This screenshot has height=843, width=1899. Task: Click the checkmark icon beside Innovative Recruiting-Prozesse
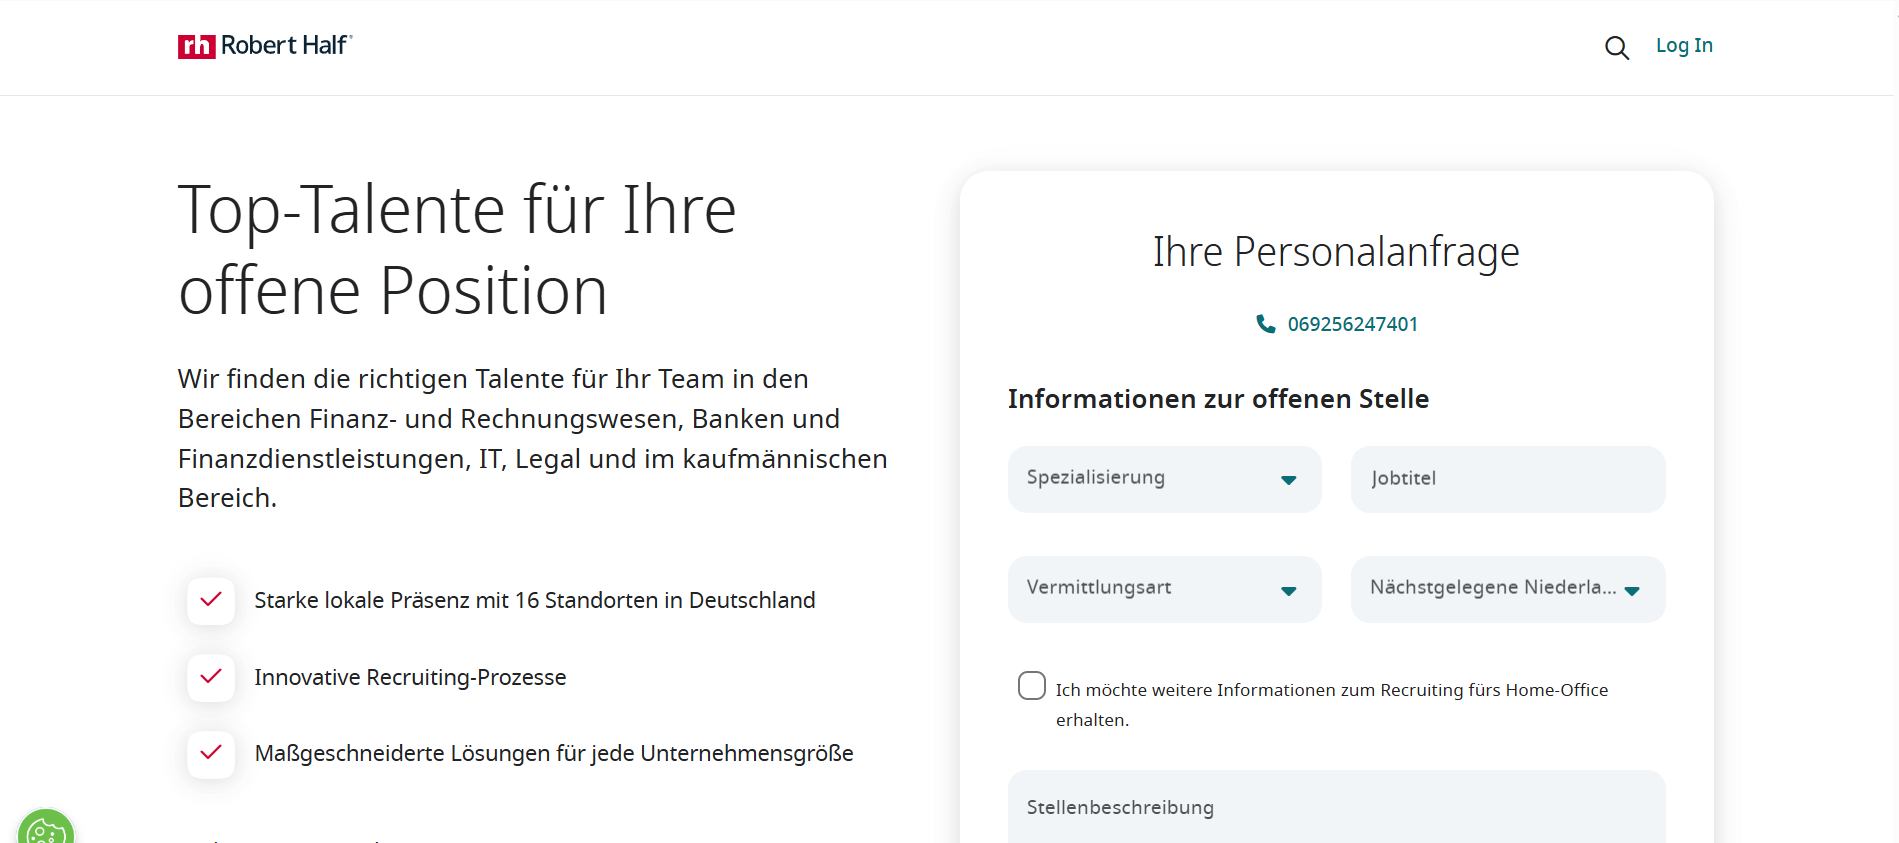211,677
